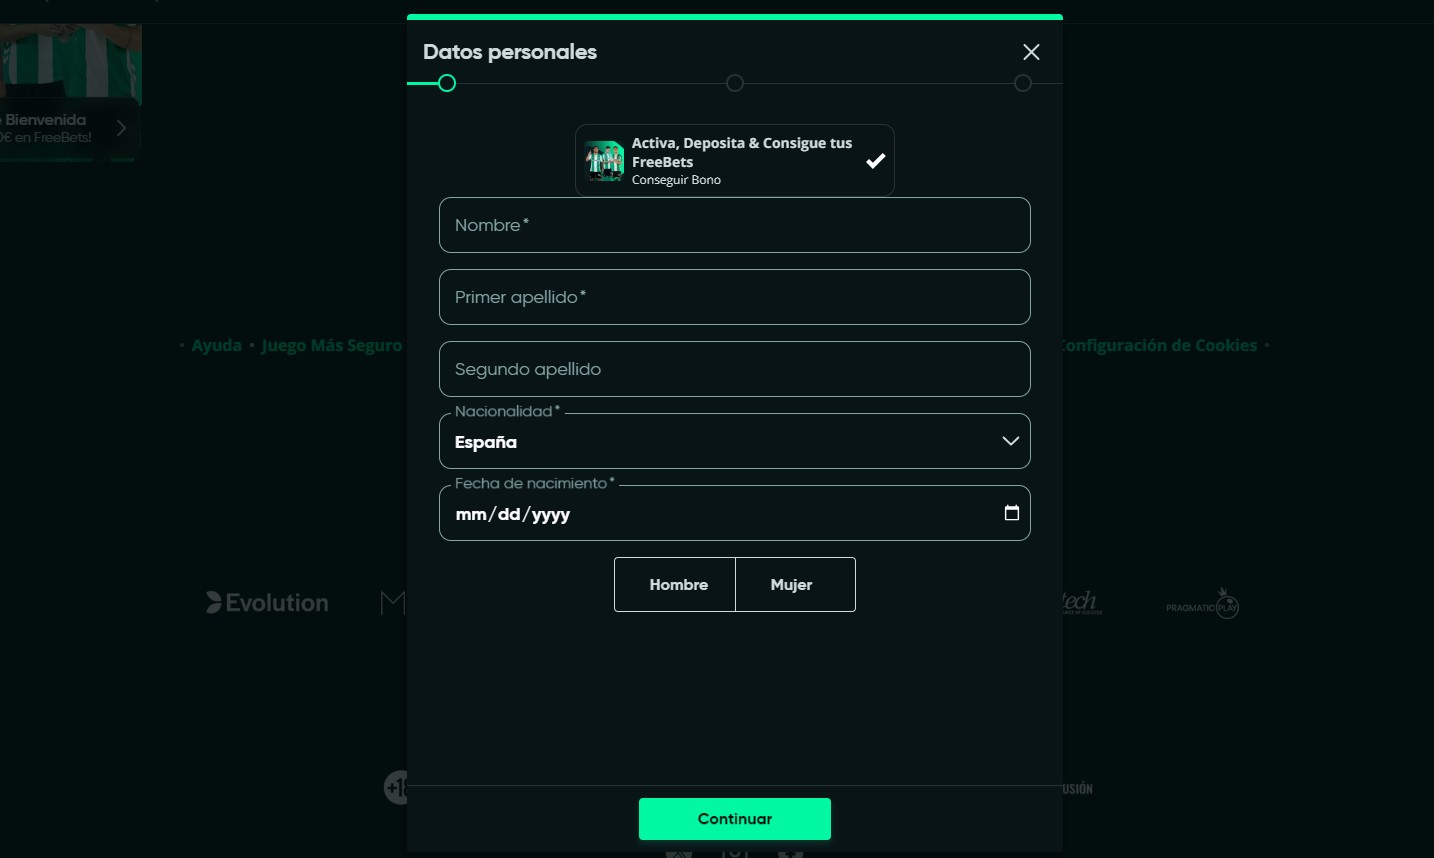This screenshot has height=858, width=1434.
Task: Click the Continuar button
Action: [735, 819]
